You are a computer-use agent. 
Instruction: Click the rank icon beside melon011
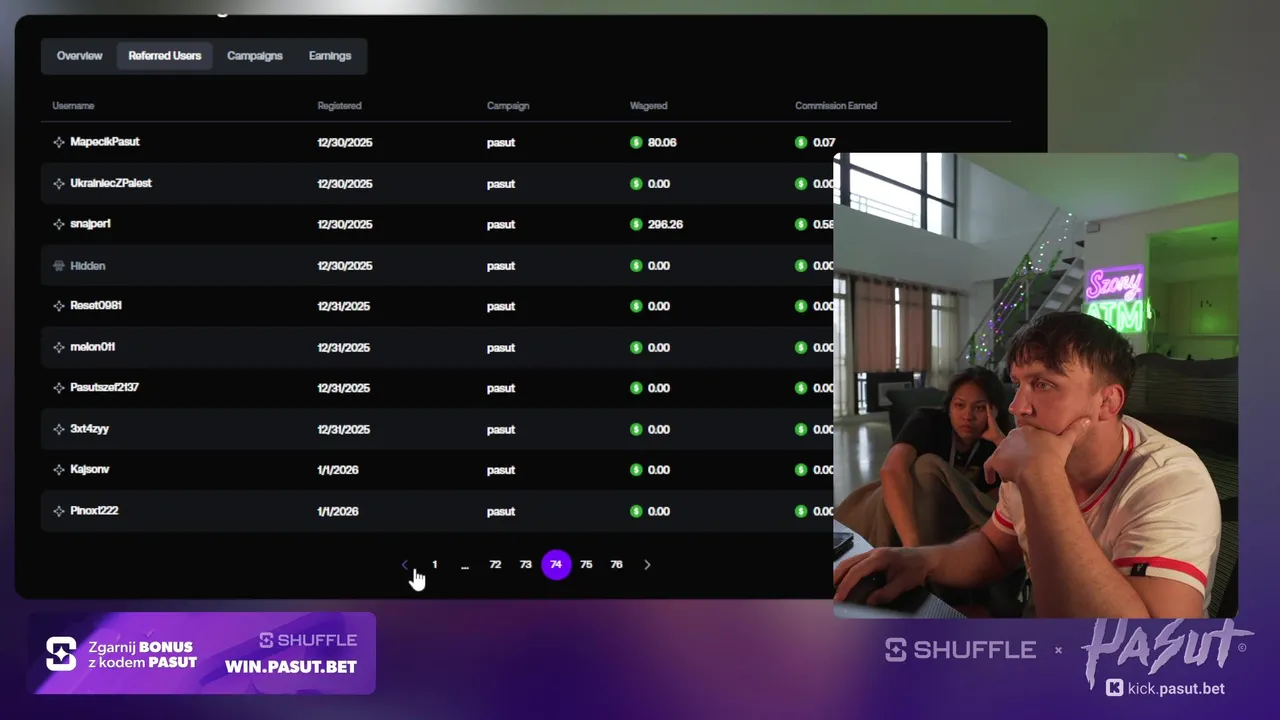59,348
